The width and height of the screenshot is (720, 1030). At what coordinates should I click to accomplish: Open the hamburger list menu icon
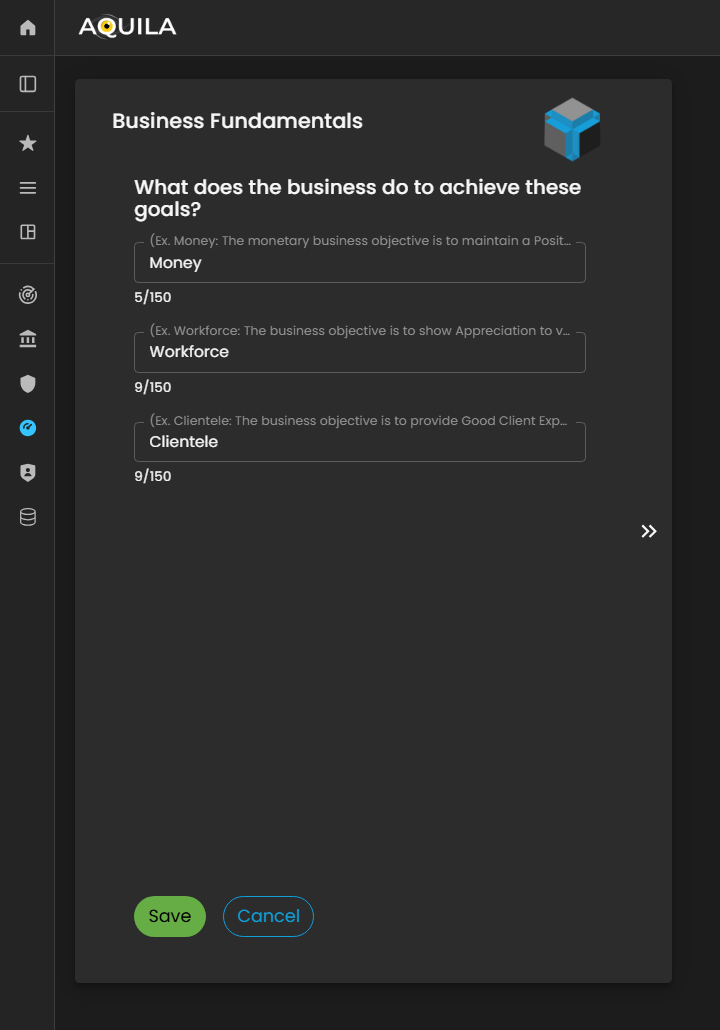pyautogui.click(x=28, y=188)
